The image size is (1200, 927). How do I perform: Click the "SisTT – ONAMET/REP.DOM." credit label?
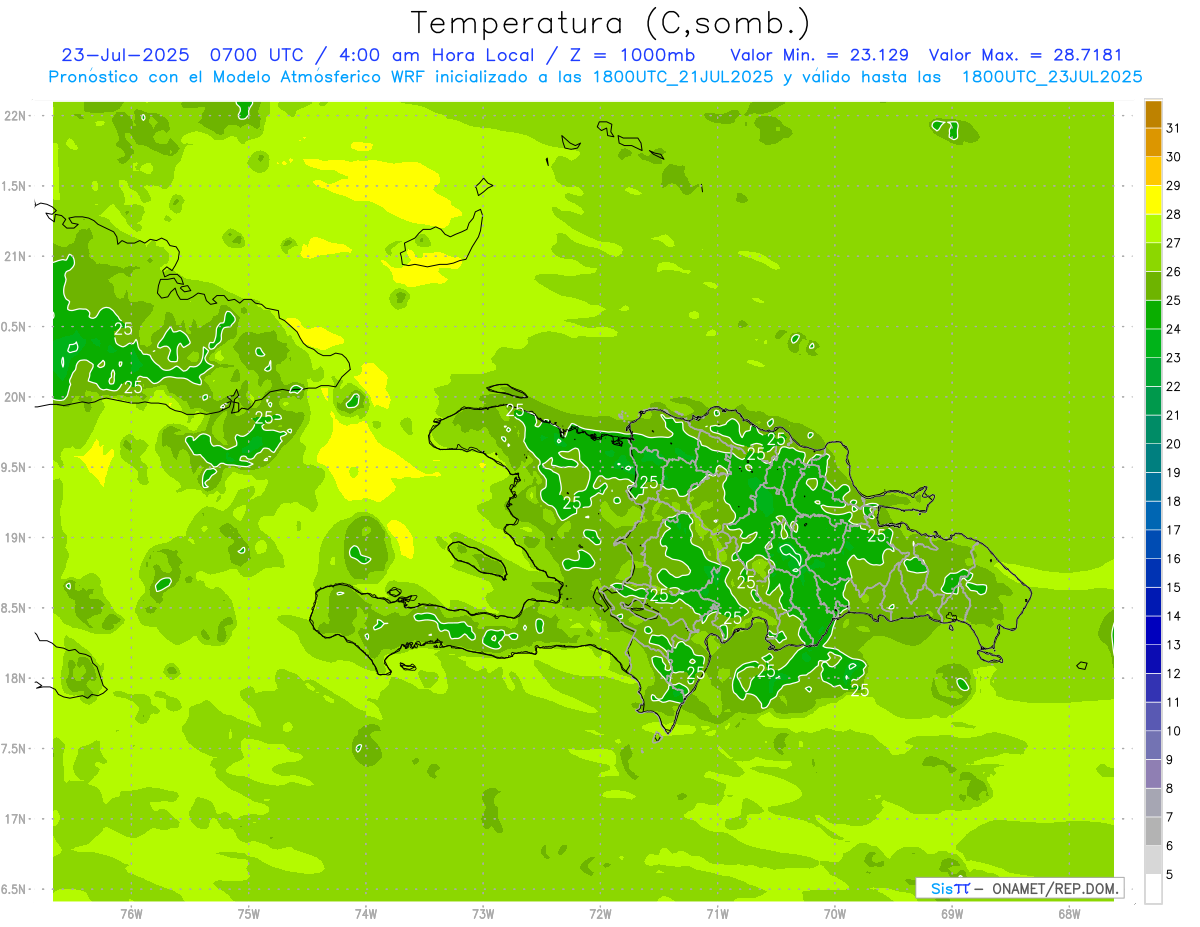[1019, 888]
